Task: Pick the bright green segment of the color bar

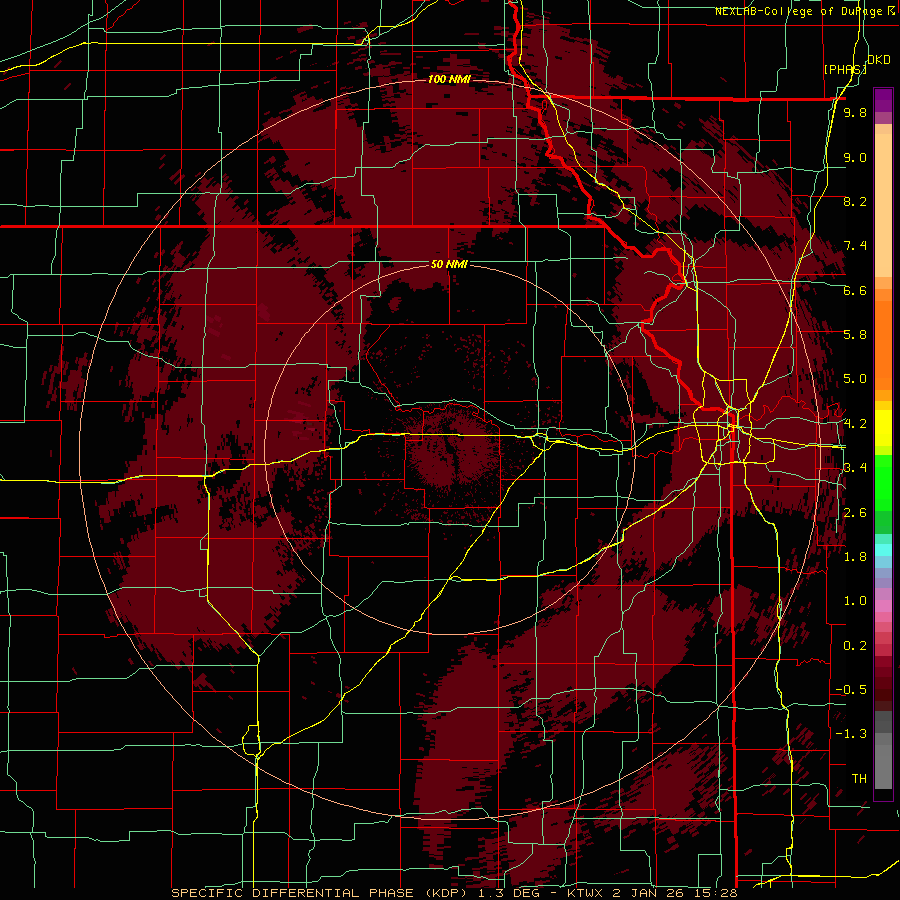Action: pos(883,482)
